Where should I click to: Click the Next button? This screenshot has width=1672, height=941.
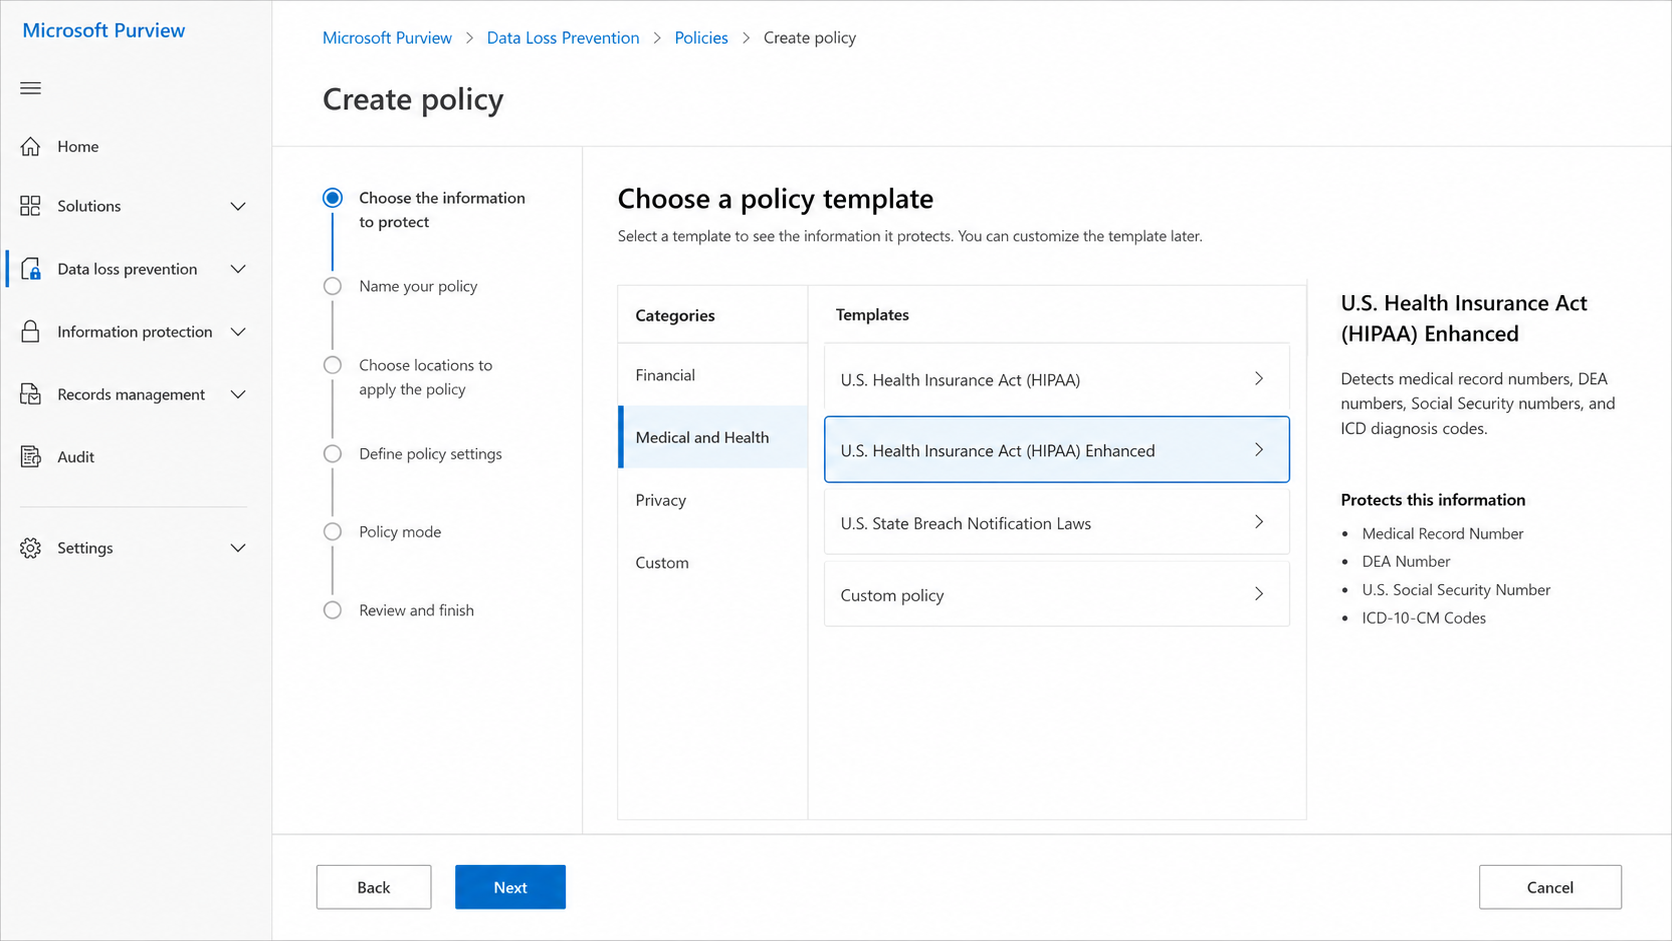(x=510, y=887)
